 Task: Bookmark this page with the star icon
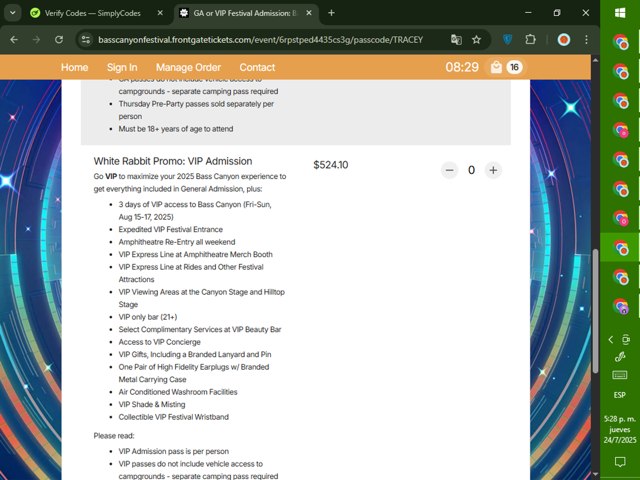[x=476, y=40]
